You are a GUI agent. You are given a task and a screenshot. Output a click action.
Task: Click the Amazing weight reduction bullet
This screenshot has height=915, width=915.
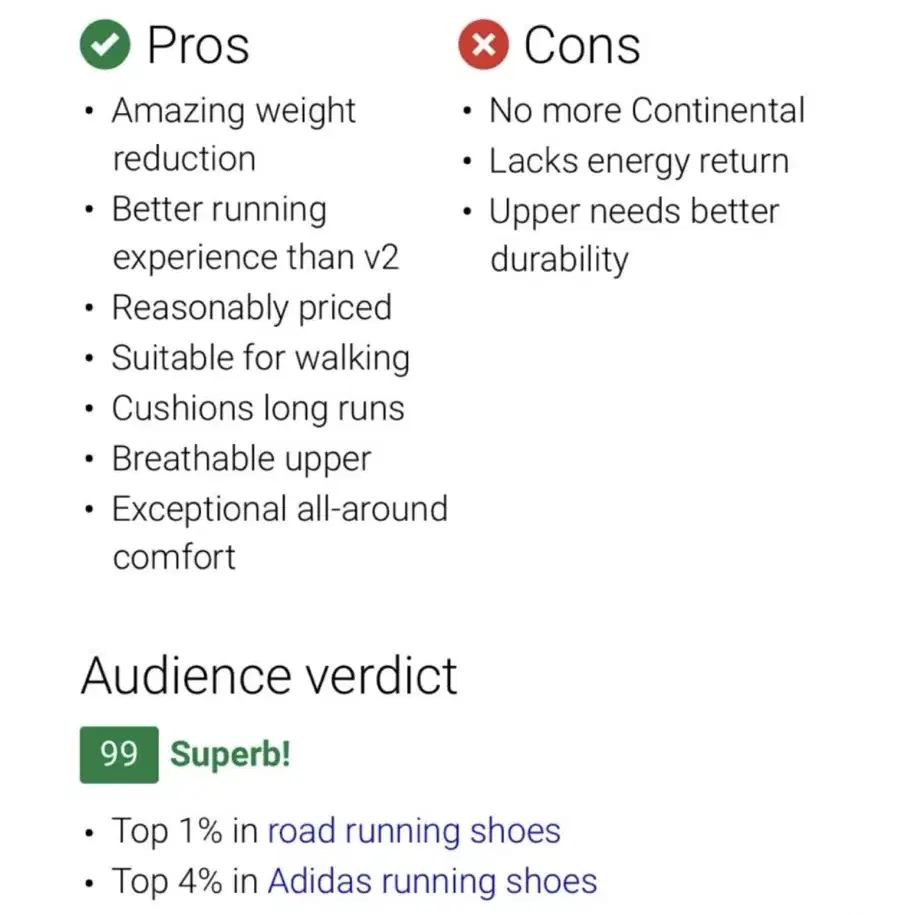(234, 135)
